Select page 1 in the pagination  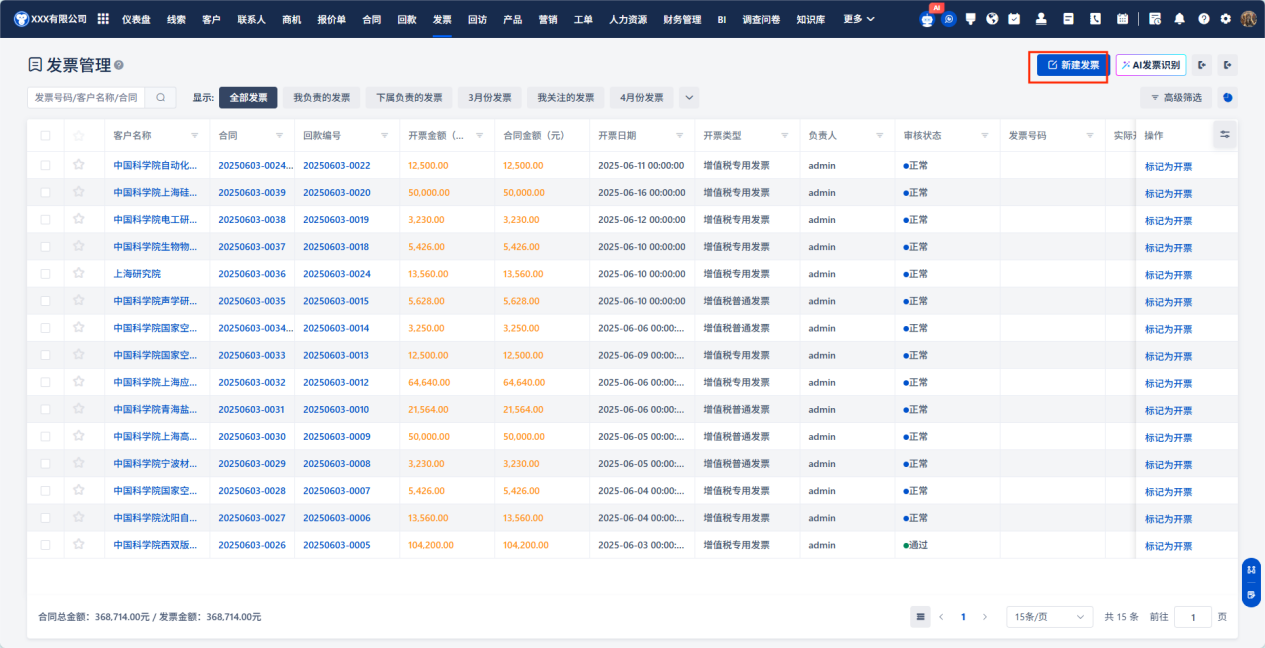(963, 617)
